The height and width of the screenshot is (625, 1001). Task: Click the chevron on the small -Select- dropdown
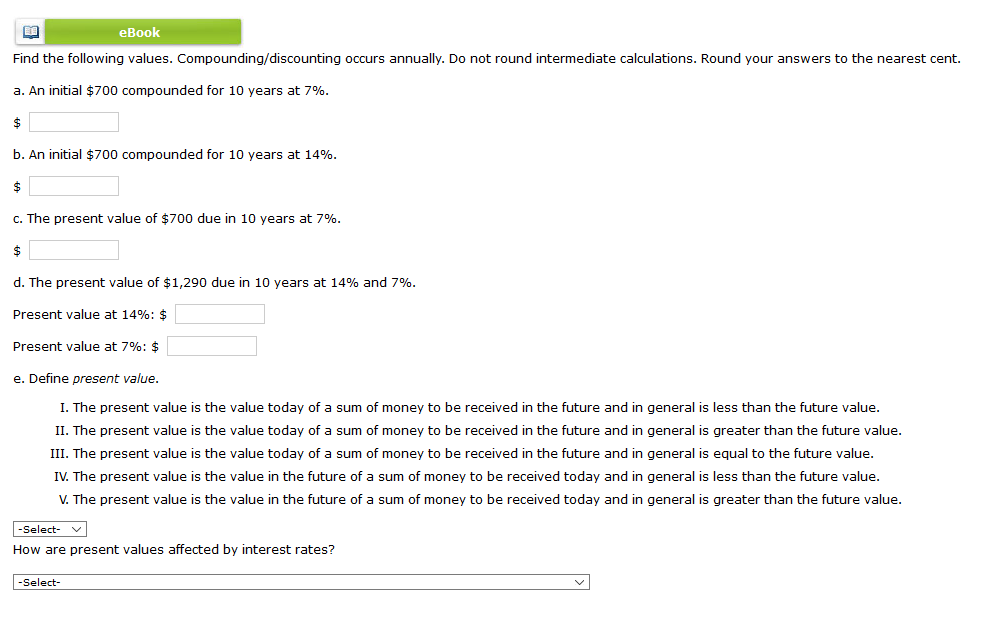pos(77,528)
